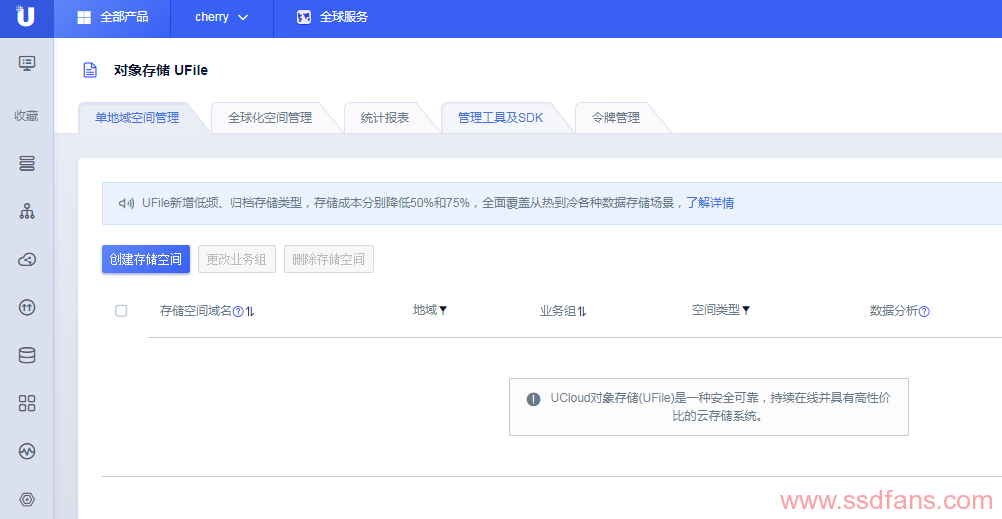Click 创建存储空间 button
This screenshot has height=519, width=1002.
[x=146, y=260]
